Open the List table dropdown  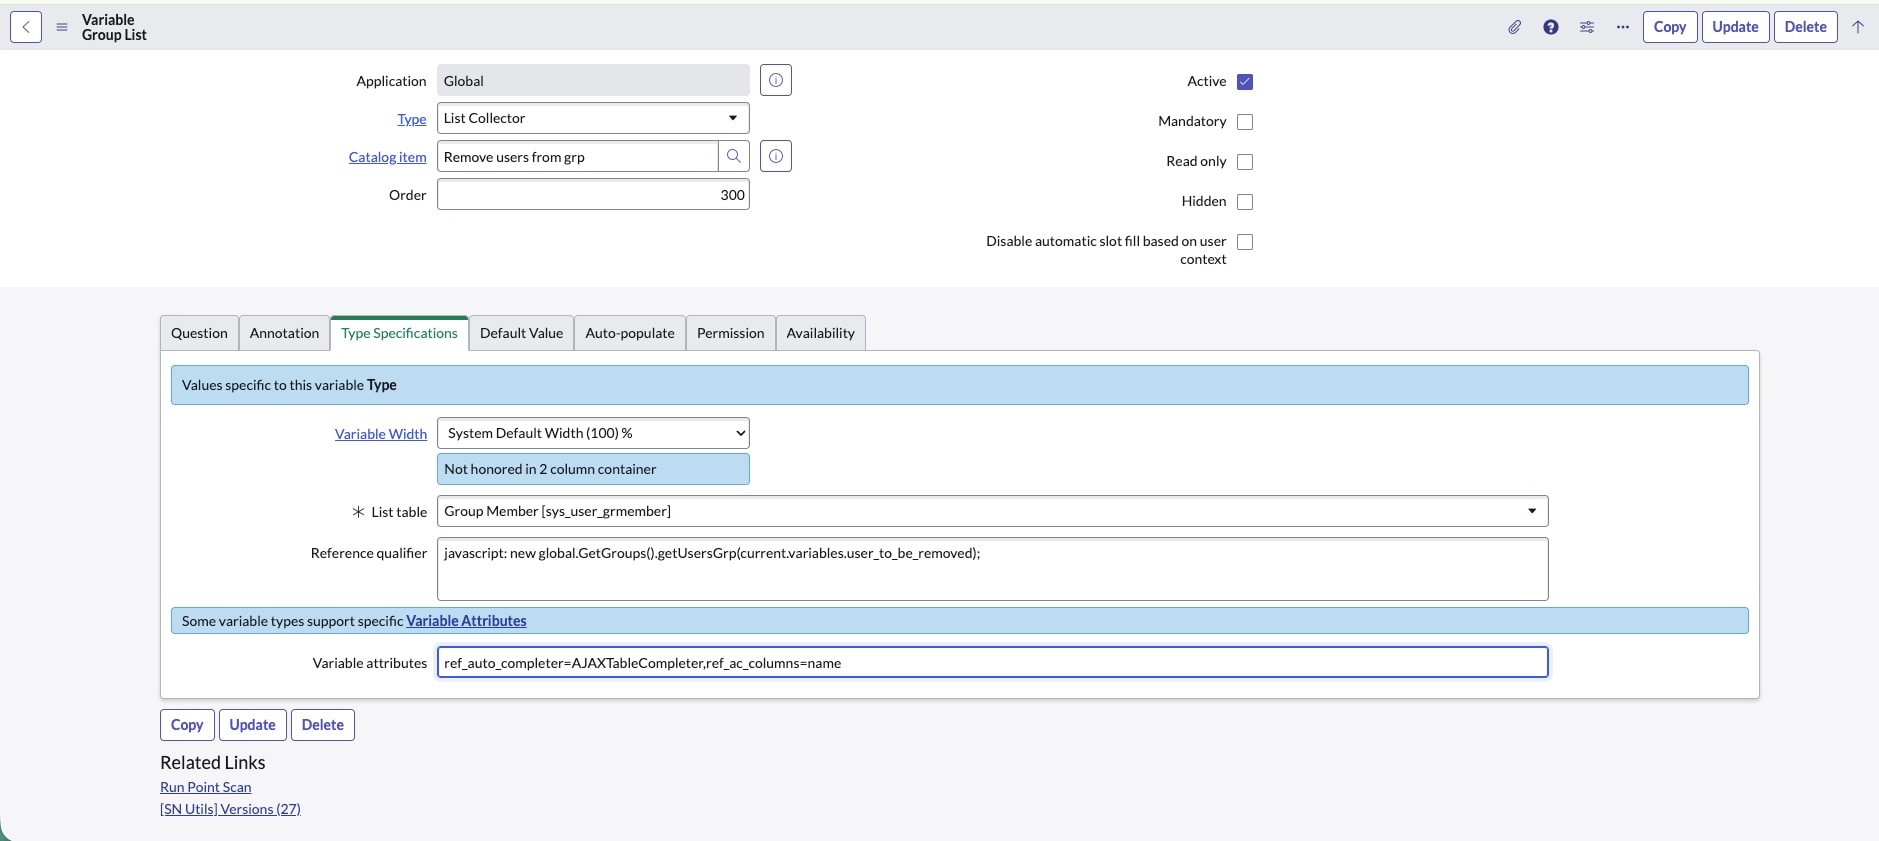[991, 511]
